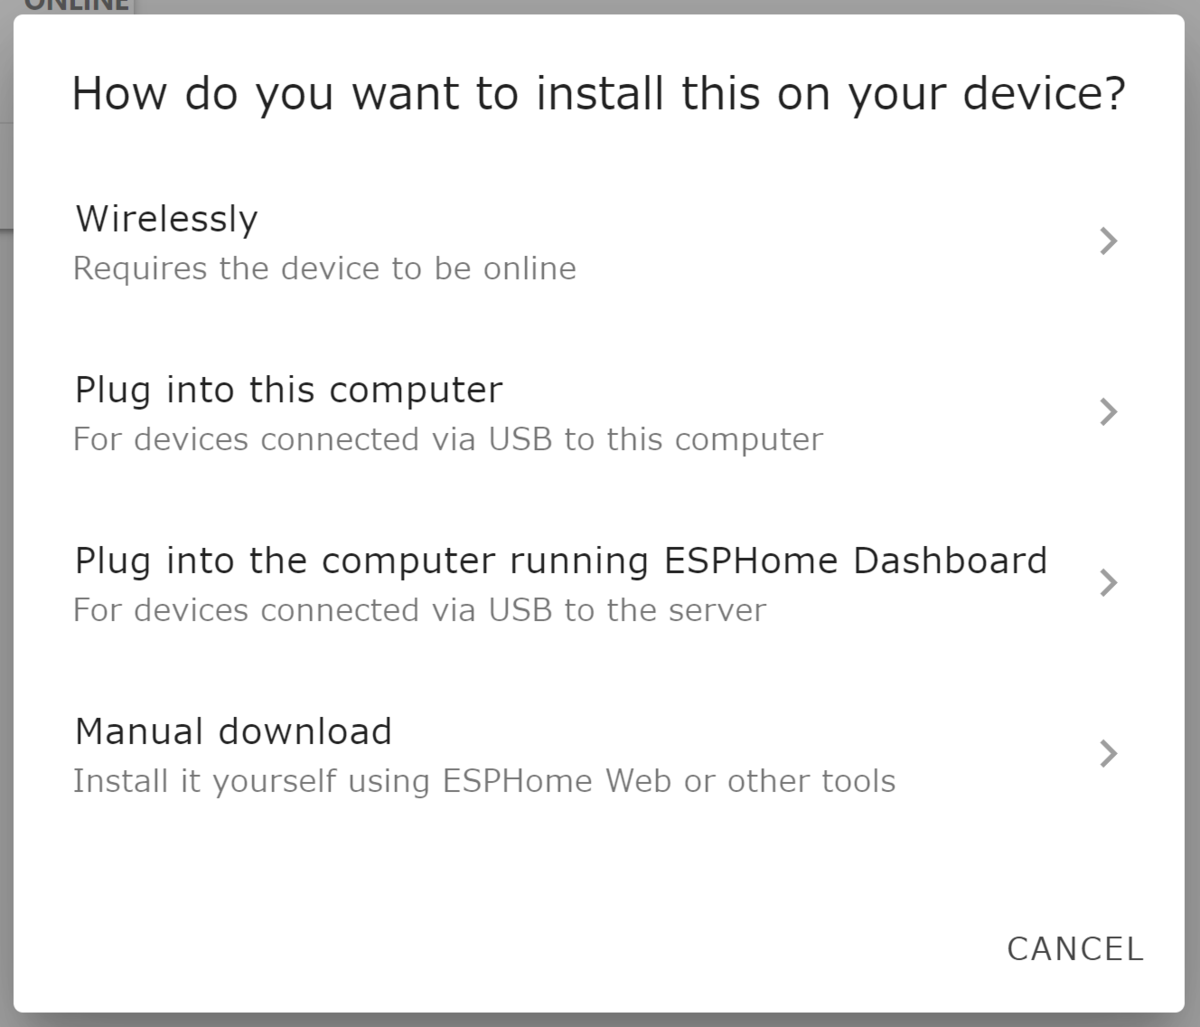Click the arrow icon beside Manual download
Viewport: 1200px width, 1027px height.
click(1107, 753)
